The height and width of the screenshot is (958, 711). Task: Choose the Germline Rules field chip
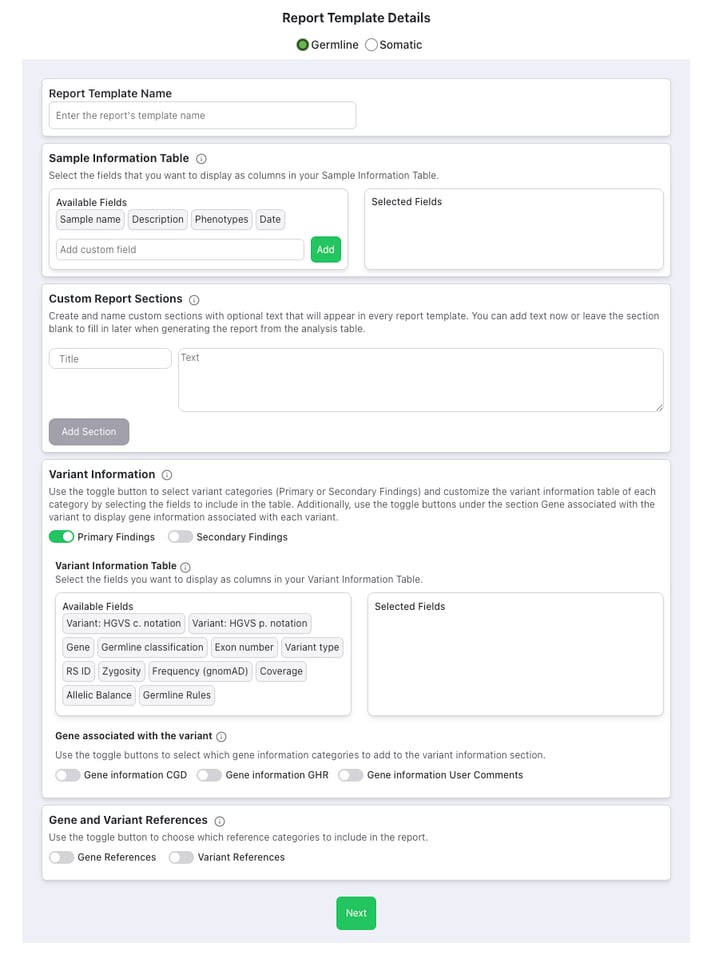pos(177,695)
